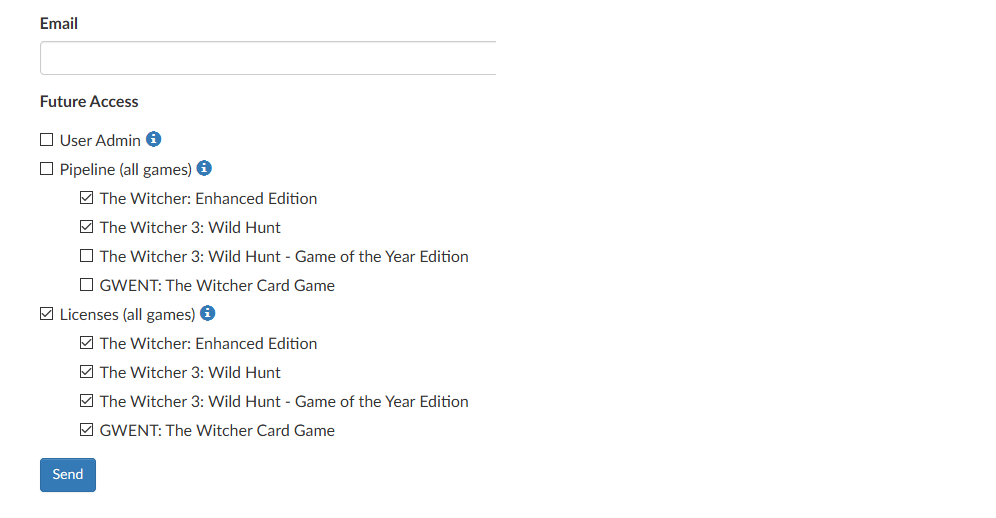Uncheck Licenses The Witcher 3: Wild Hunt
The width and height of the screenshot is (996, 518).
pos(86,371)
